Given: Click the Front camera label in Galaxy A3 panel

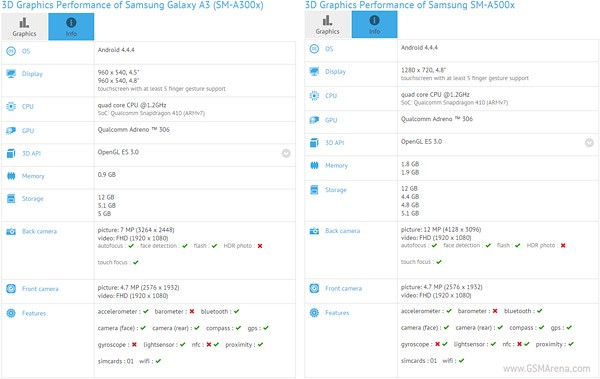Looking at the screenshot, I should (x=40, y=289).
